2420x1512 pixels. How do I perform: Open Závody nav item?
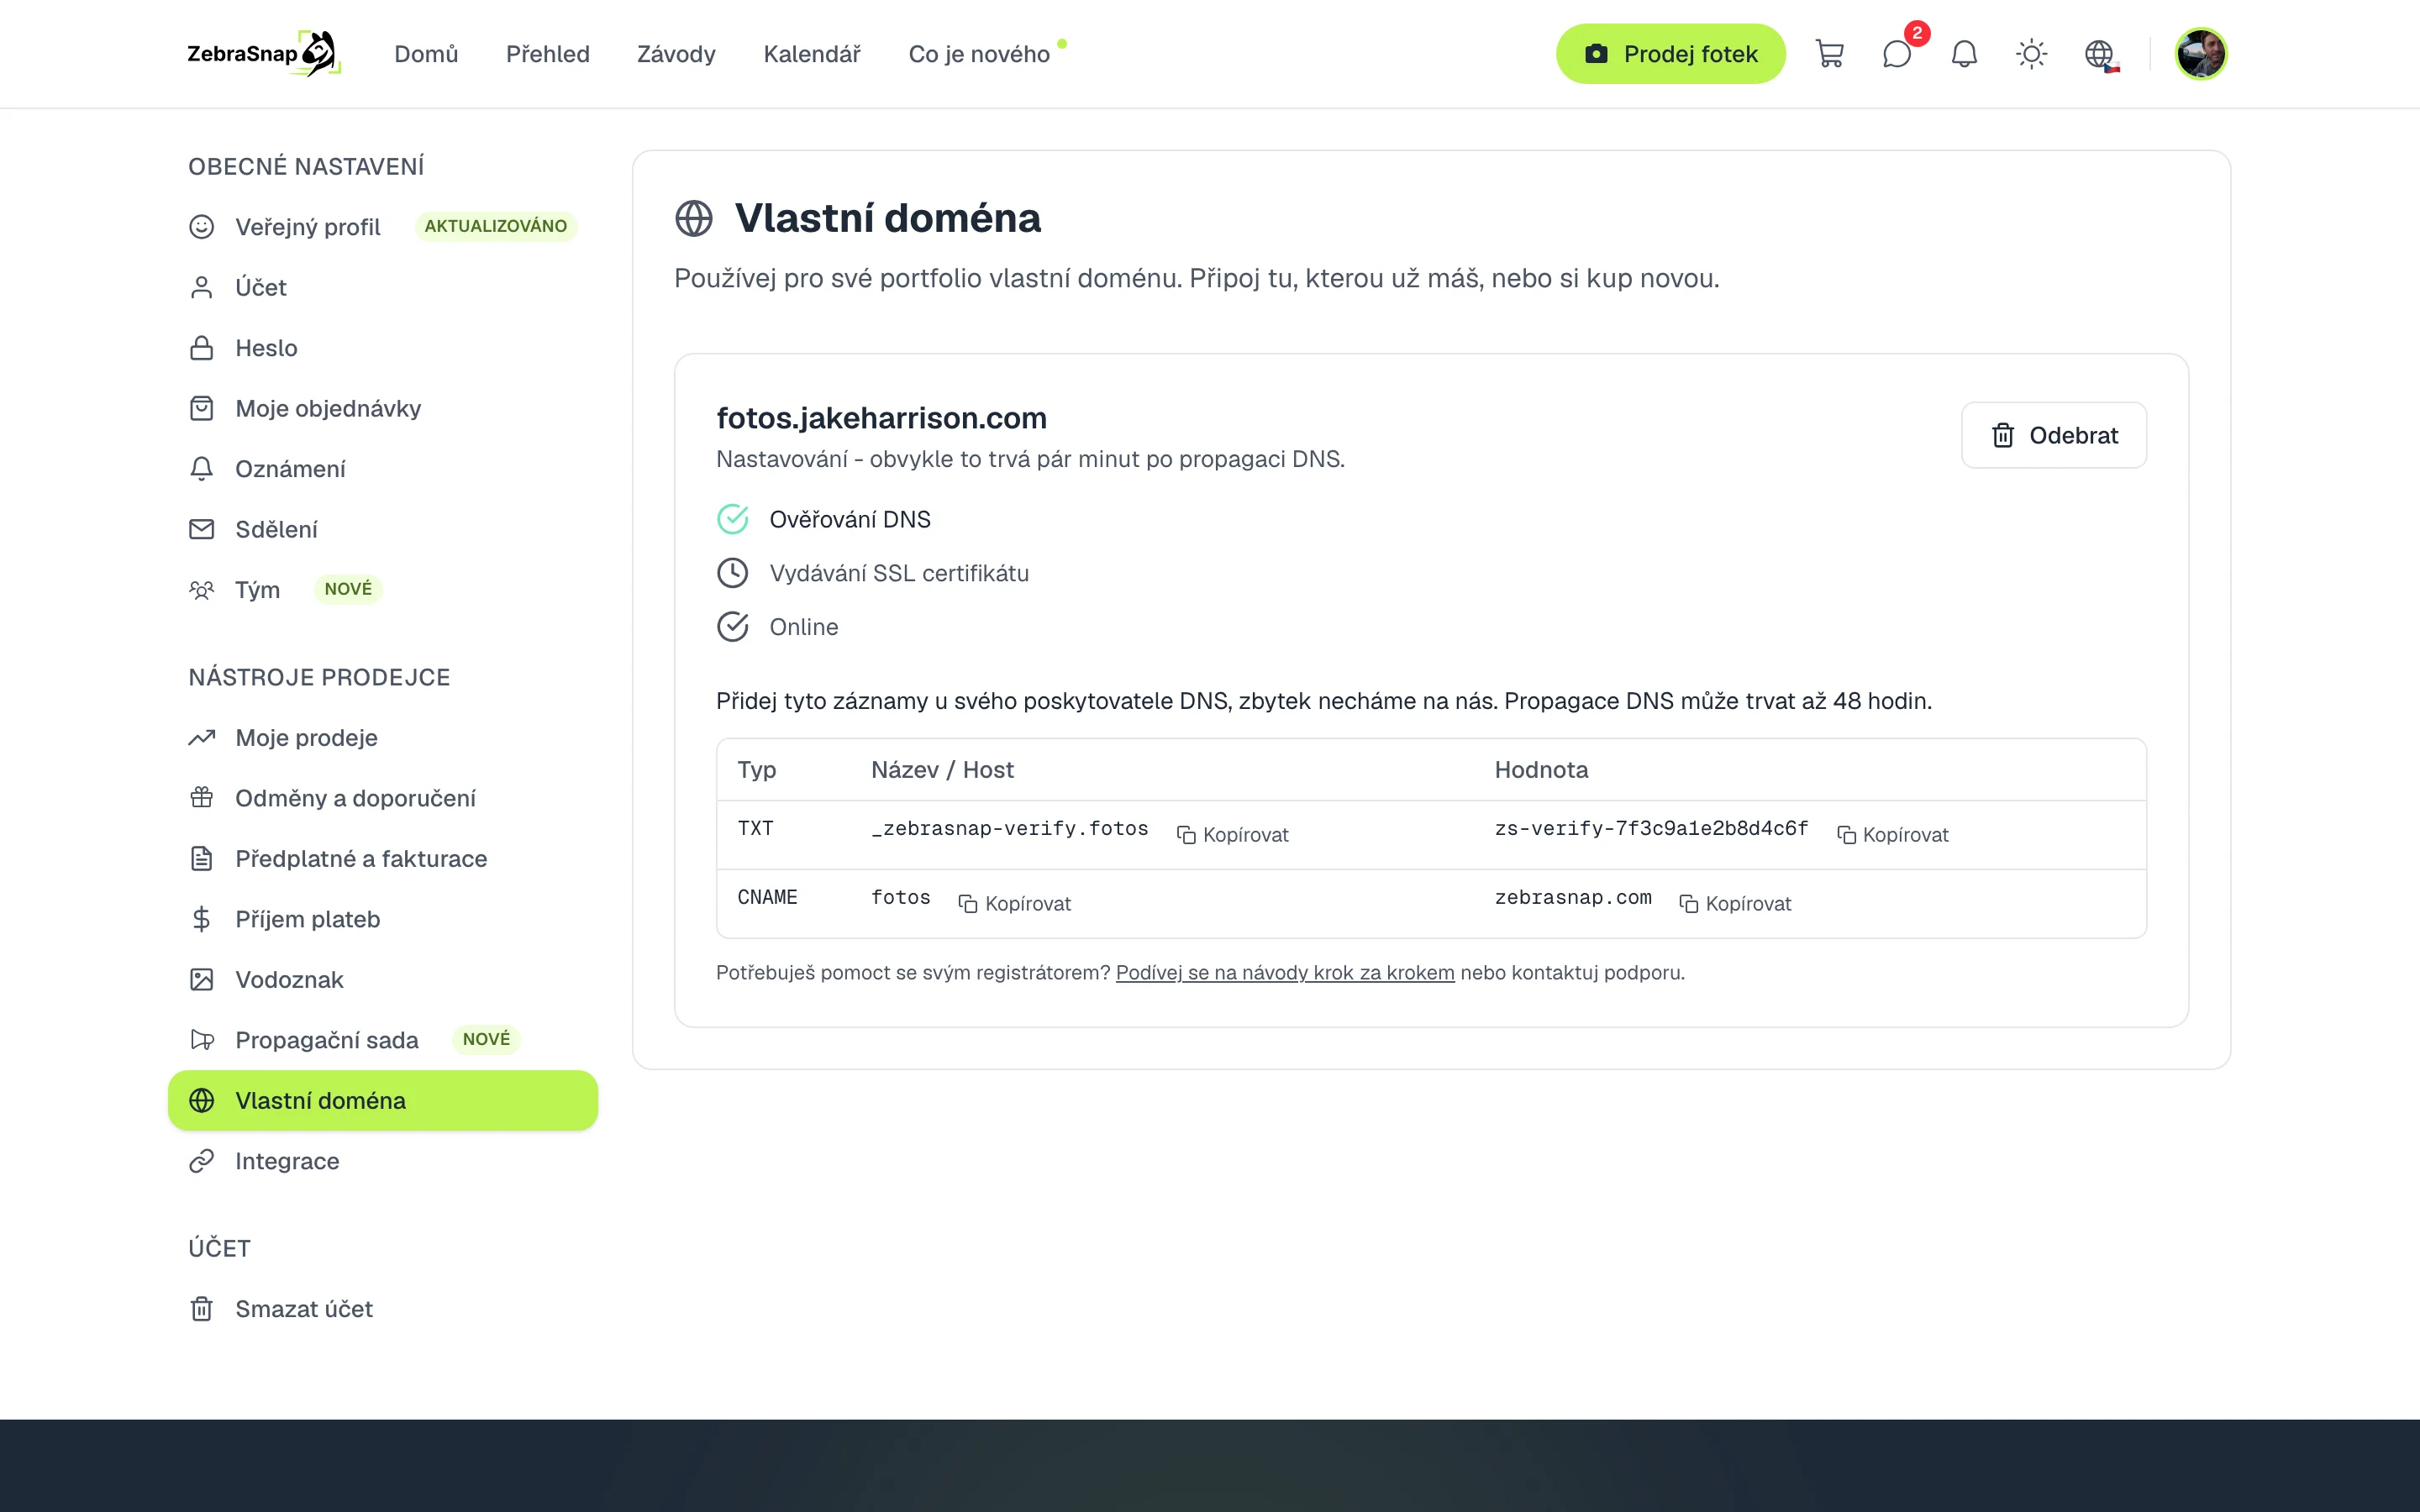(676, 54)
